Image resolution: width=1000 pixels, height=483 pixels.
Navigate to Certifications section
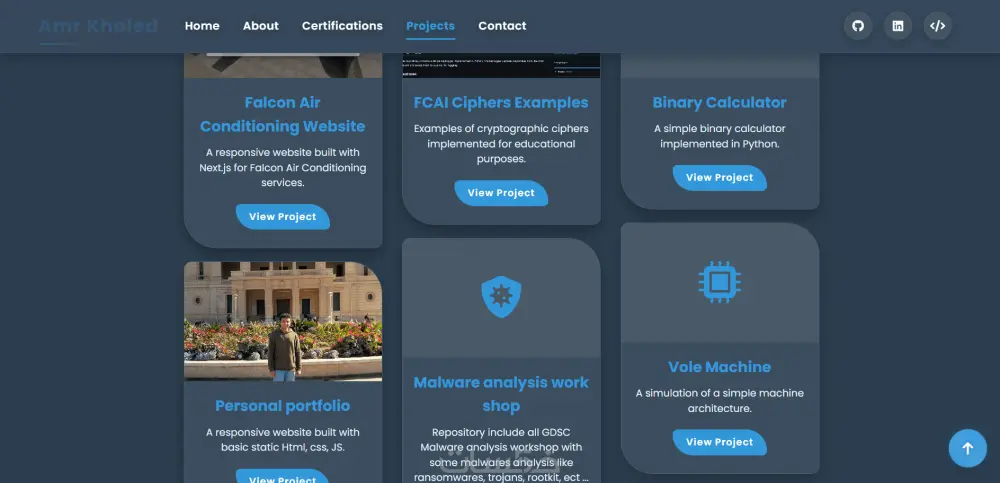342,26
